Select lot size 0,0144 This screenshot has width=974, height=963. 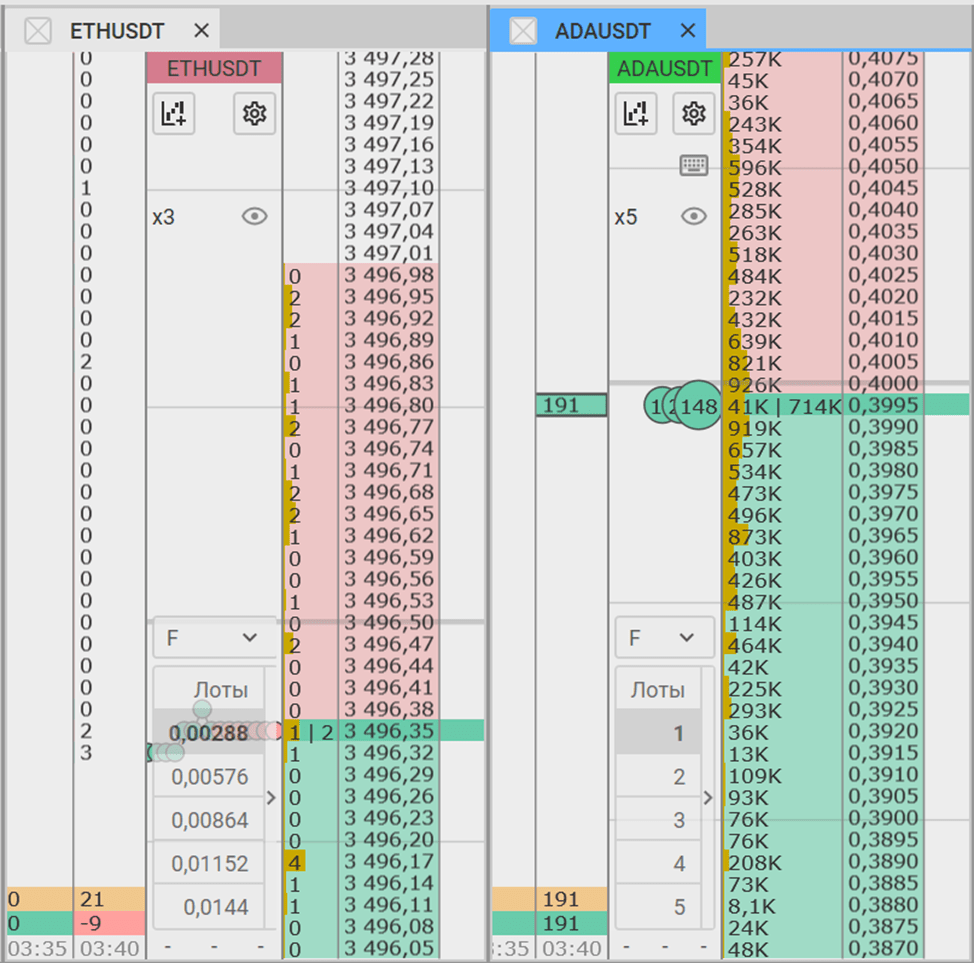(x=209, y=907)
